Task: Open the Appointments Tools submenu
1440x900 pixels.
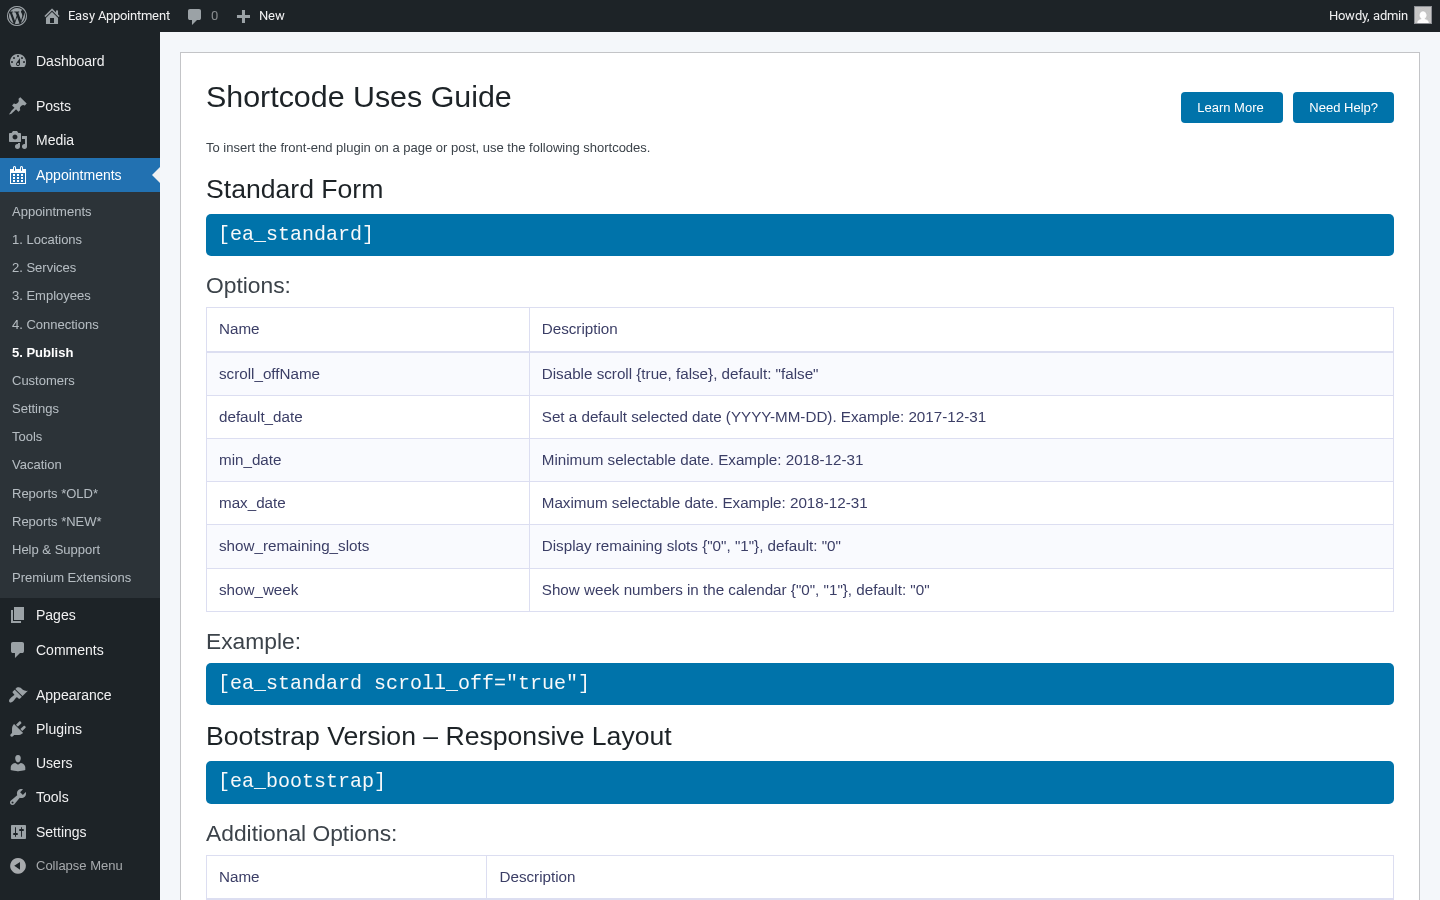Action: tap(27, 437)
